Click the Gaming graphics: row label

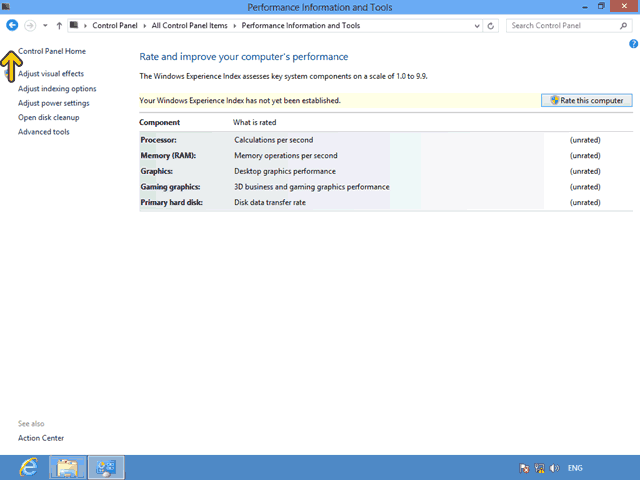point(170,187)
